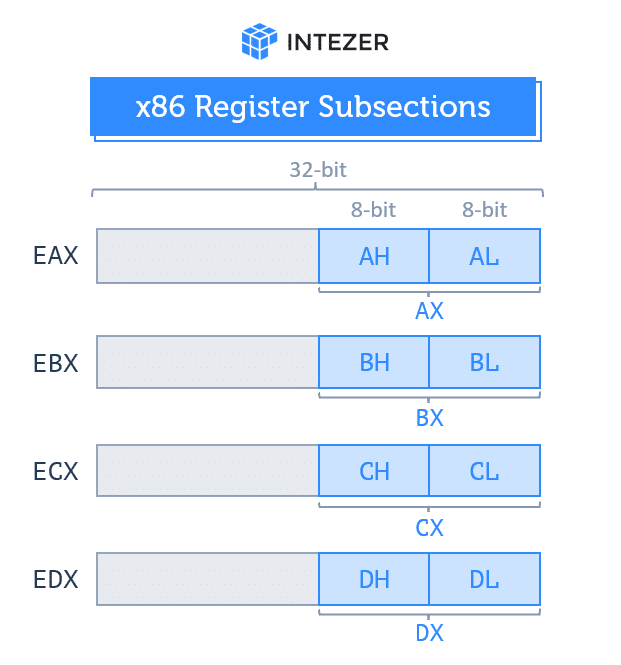Click the INTEZER brand name text
The width and height of the screenshot is (621, 665).
338,42
